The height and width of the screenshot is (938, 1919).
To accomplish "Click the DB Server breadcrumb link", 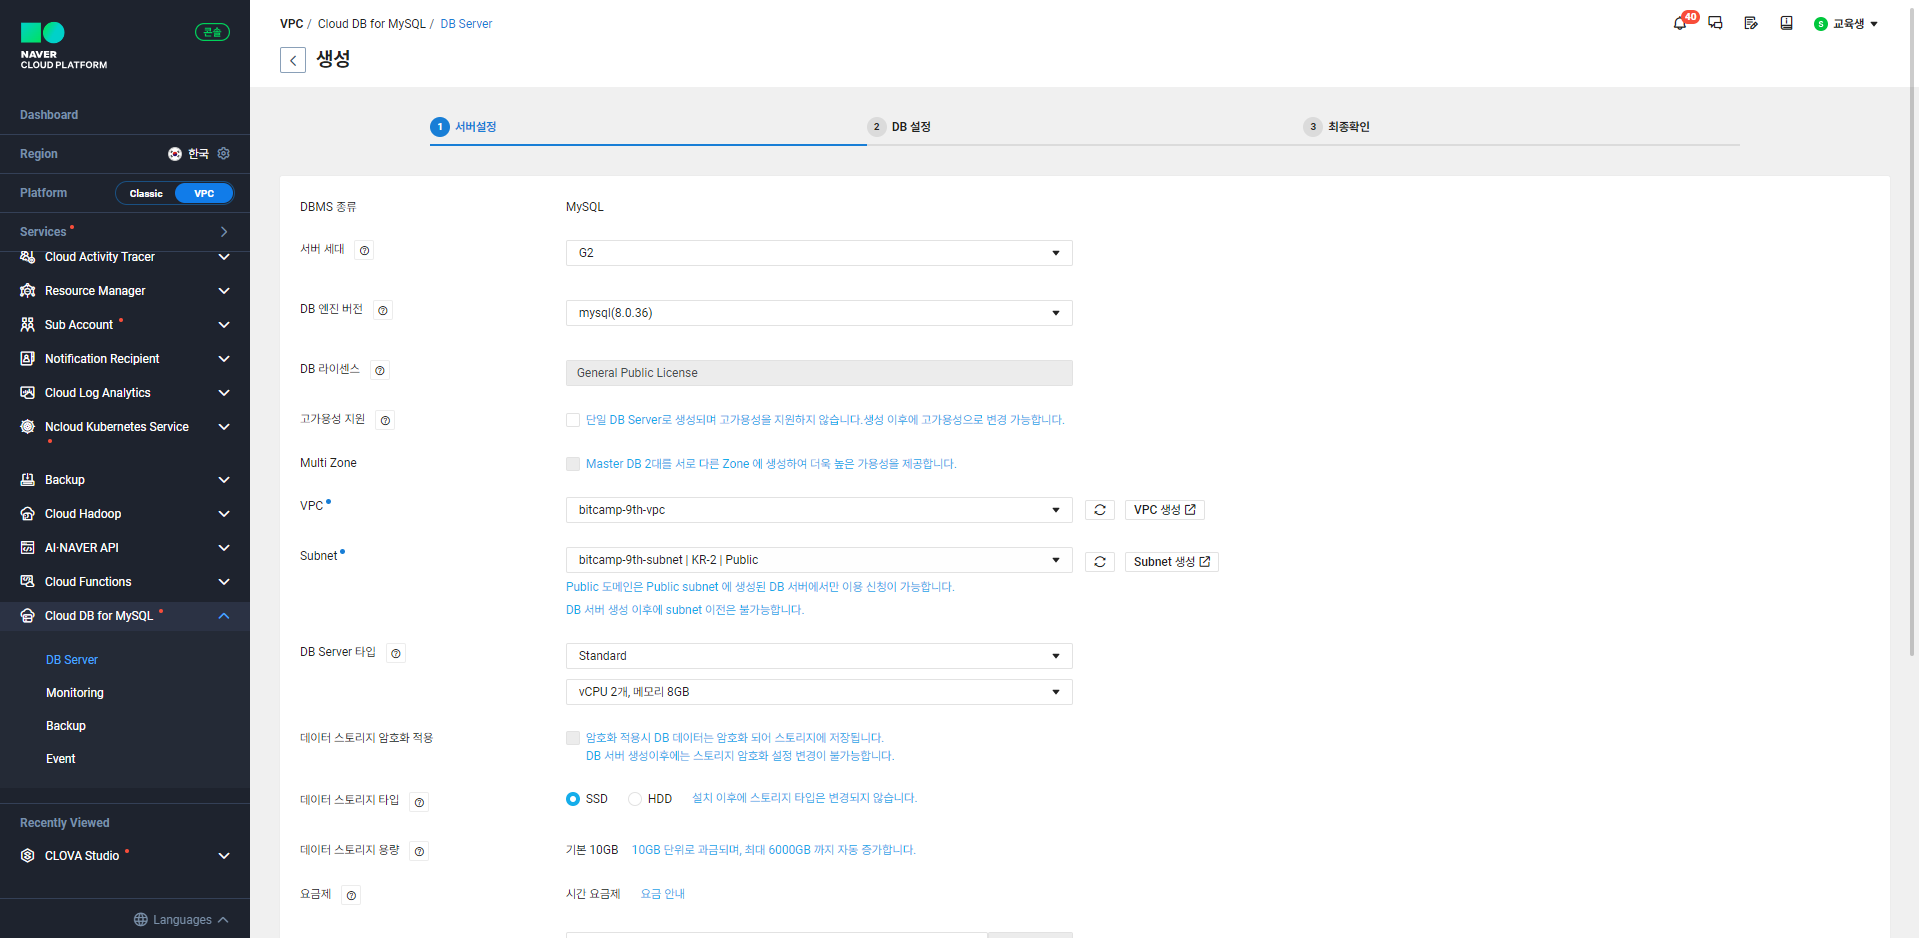I will (x=467, y=24).
